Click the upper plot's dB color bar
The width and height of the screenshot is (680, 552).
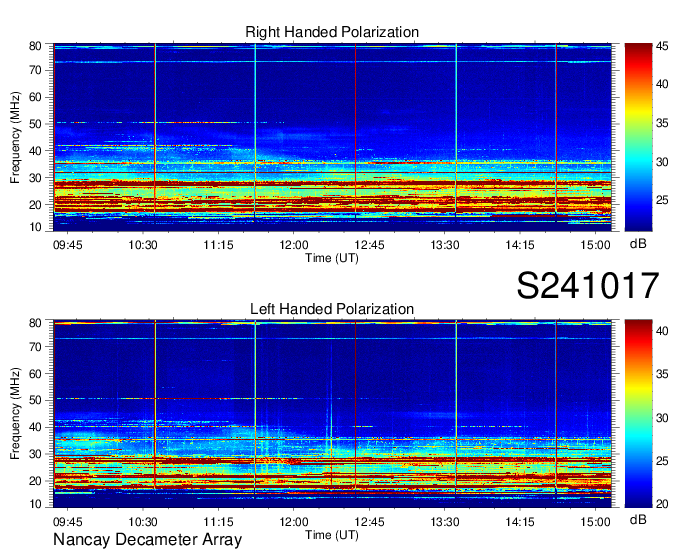(x=638, y=137)
